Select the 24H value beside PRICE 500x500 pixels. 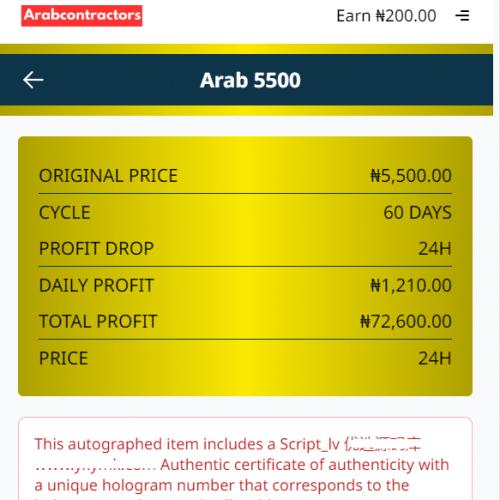435,359
